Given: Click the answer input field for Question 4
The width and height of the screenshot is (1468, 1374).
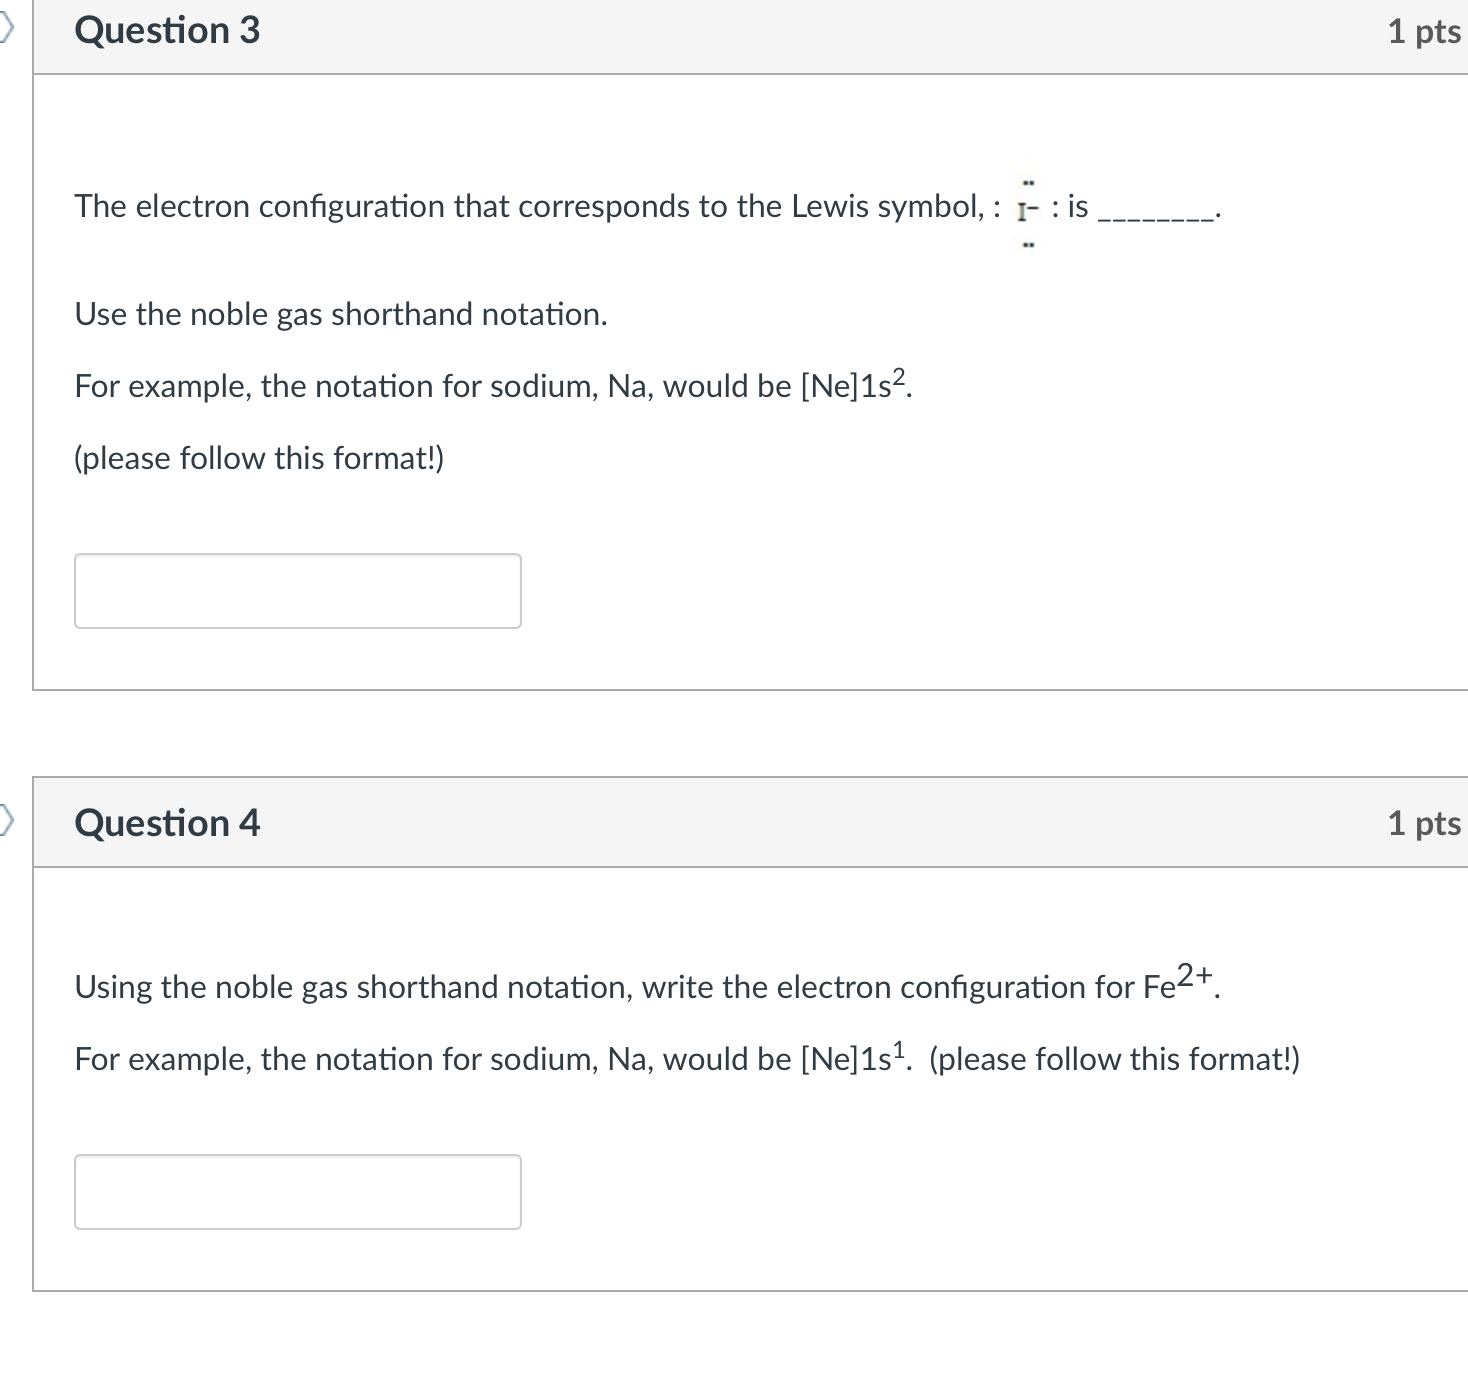Looking at the screenshot, I should tap(297, 1191).
